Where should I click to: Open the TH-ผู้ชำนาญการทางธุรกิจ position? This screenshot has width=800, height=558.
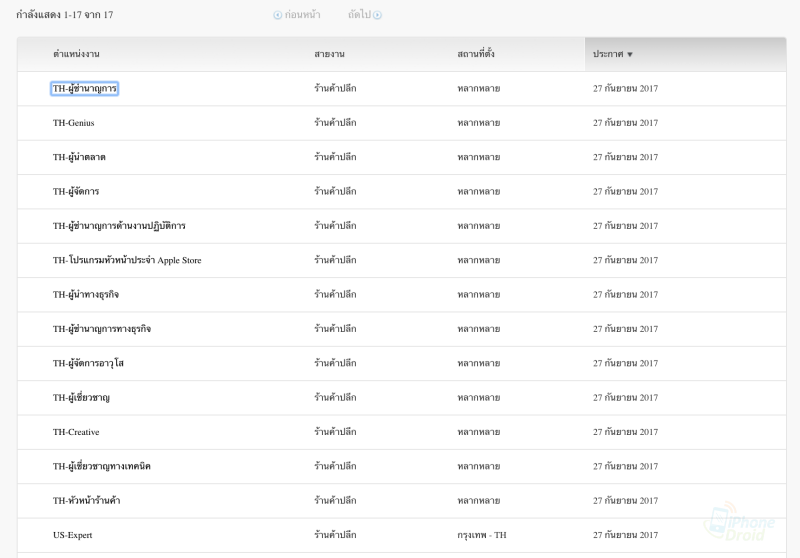click(102, 329)
